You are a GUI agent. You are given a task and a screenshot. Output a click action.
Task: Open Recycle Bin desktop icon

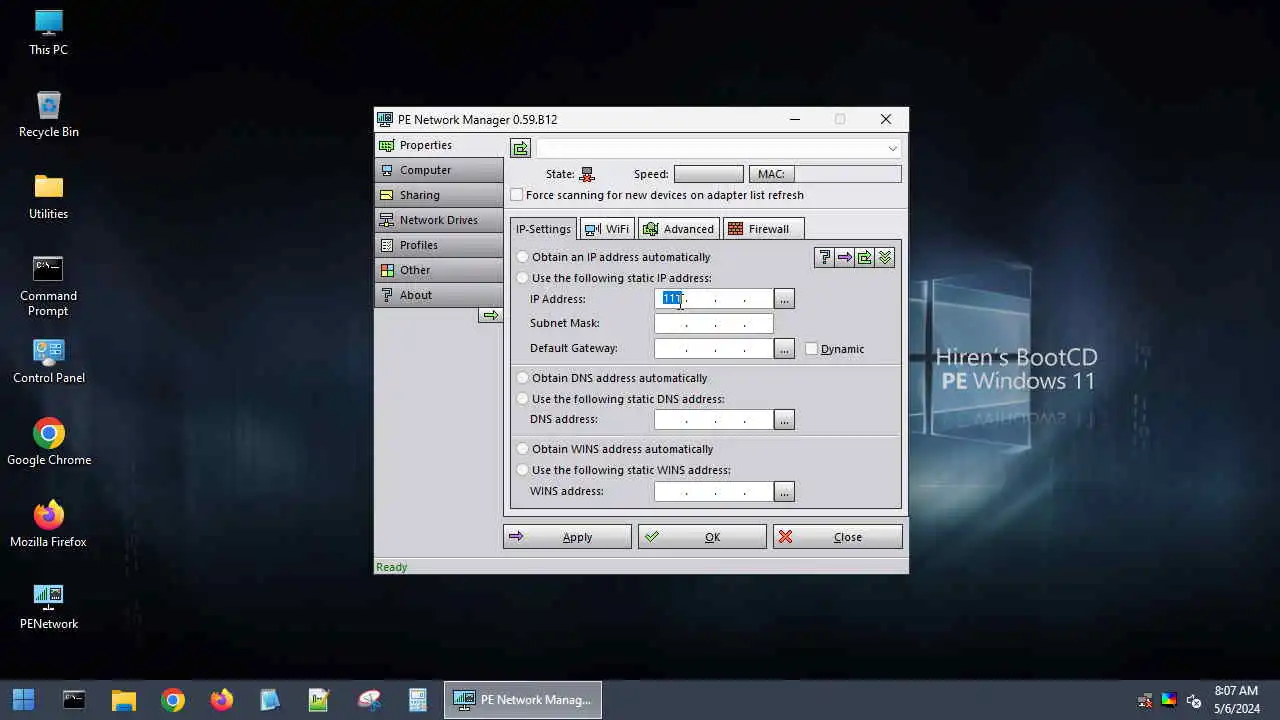48,114
